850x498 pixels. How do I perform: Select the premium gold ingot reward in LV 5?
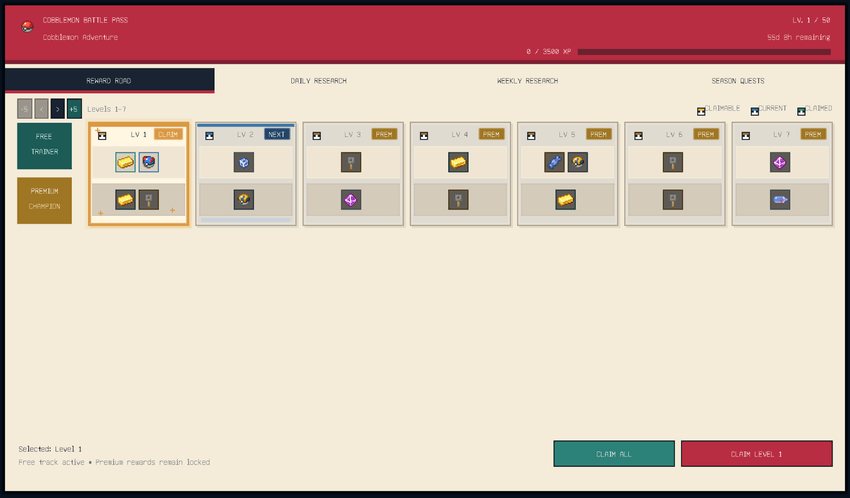[565, 199]
